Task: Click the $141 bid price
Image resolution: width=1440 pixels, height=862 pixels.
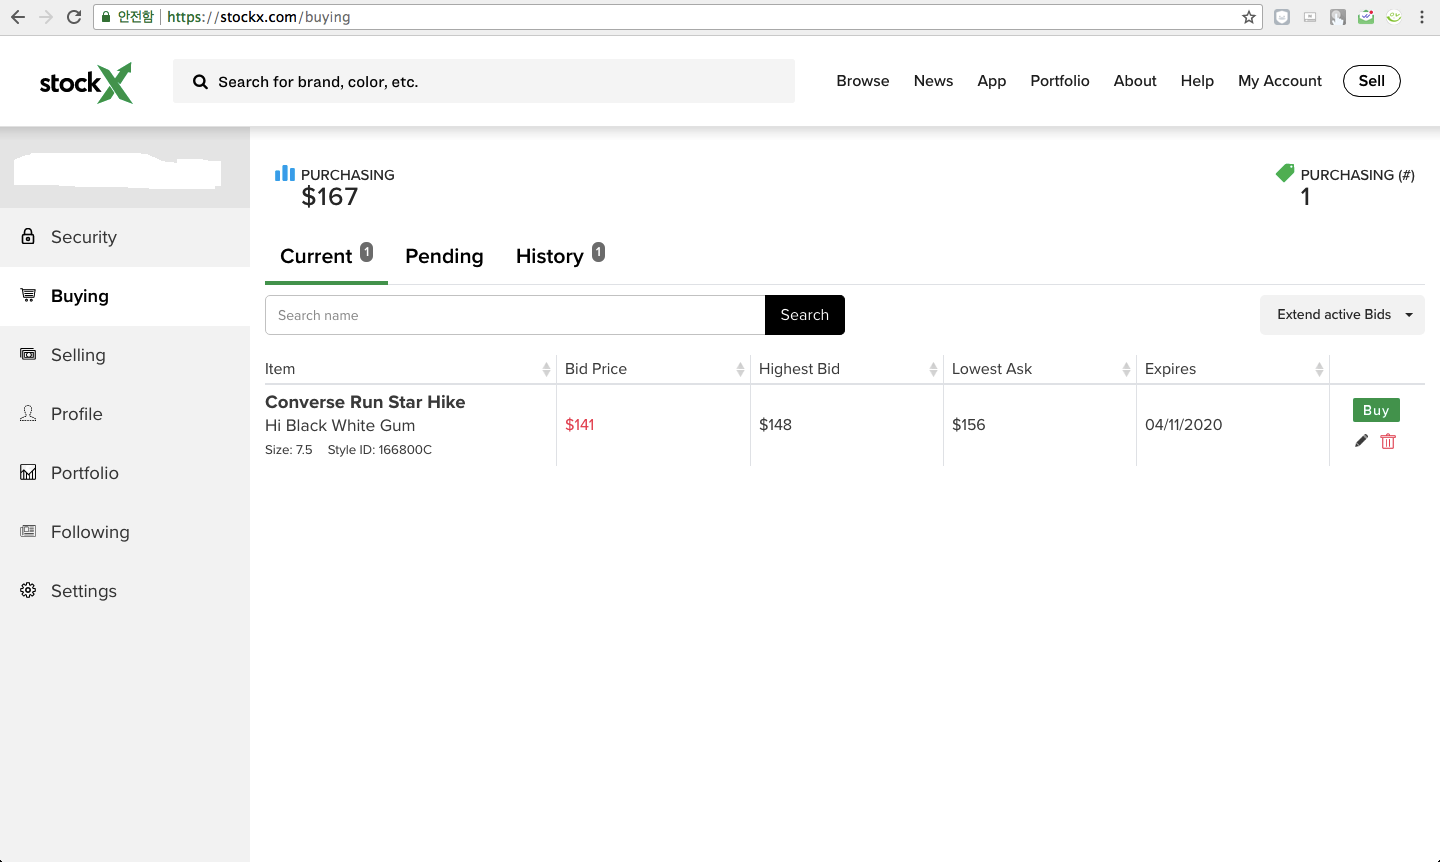Action: [580, 425]
